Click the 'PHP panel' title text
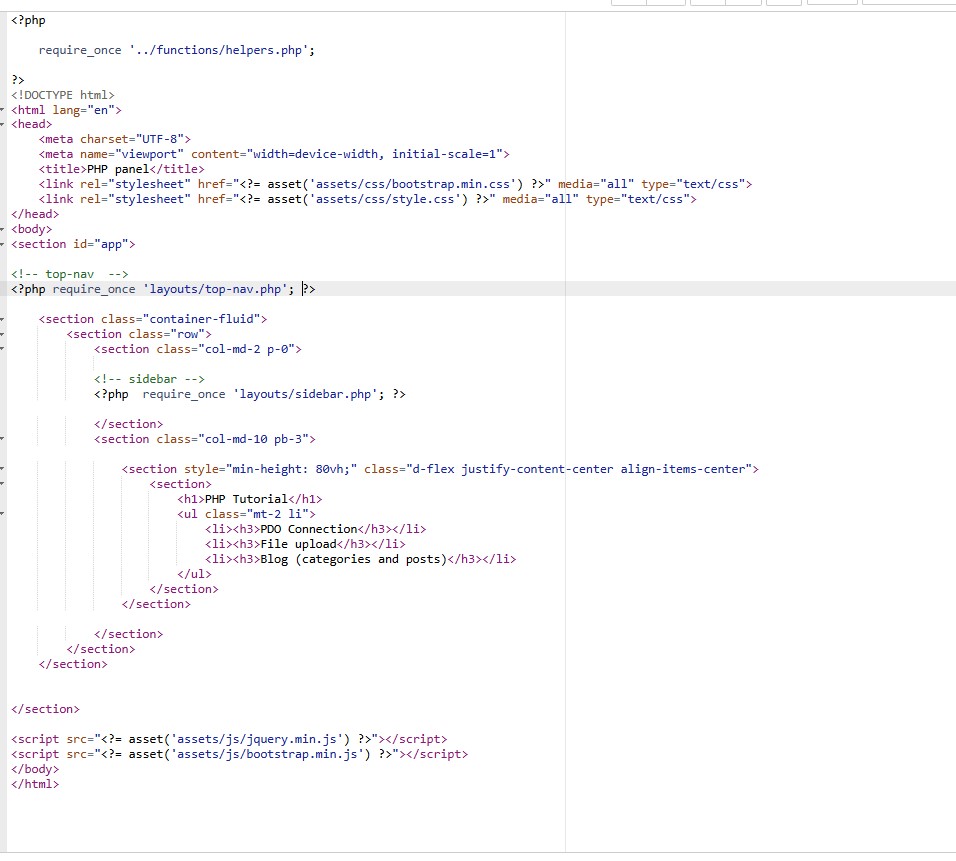956x861 pixels. 118,170
